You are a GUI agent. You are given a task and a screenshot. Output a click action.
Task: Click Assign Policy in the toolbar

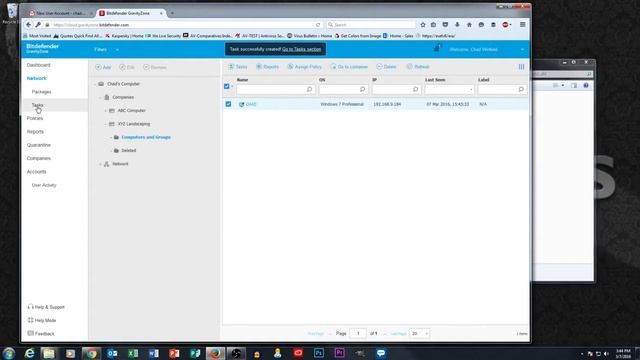coord(304,67)
